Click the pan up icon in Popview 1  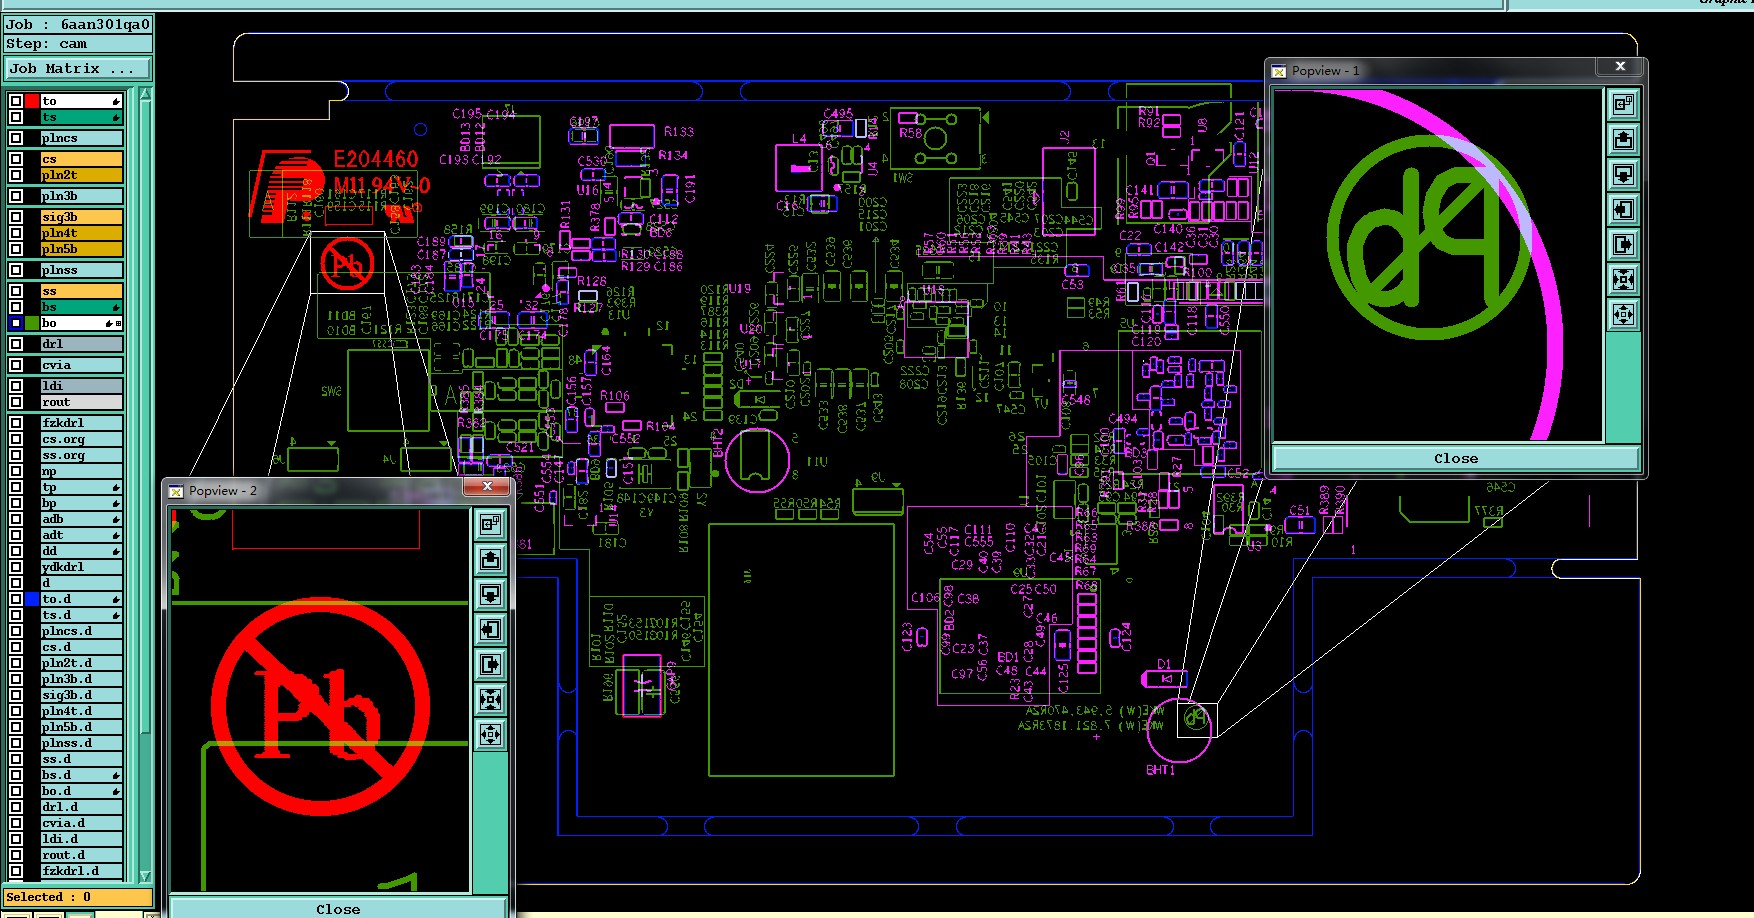1623,139
